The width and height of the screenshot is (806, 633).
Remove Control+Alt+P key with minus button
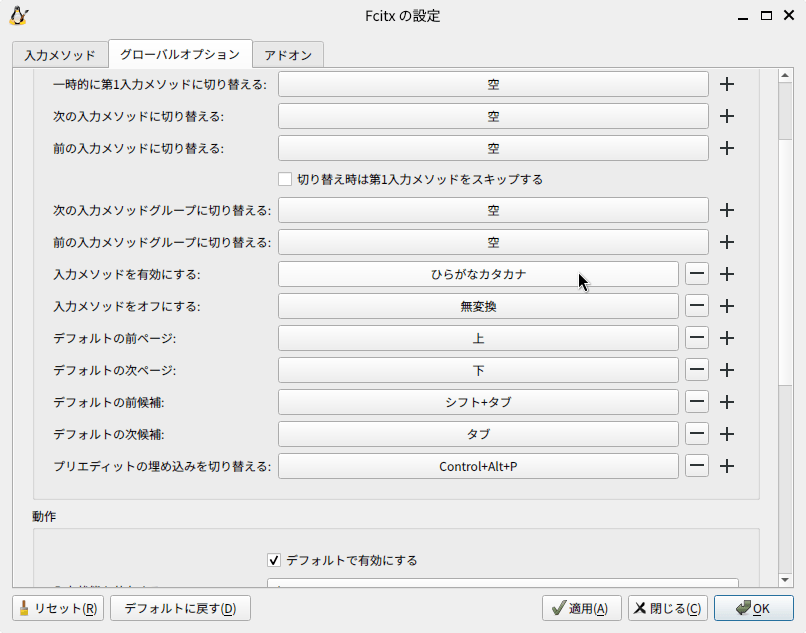[697, 466]
